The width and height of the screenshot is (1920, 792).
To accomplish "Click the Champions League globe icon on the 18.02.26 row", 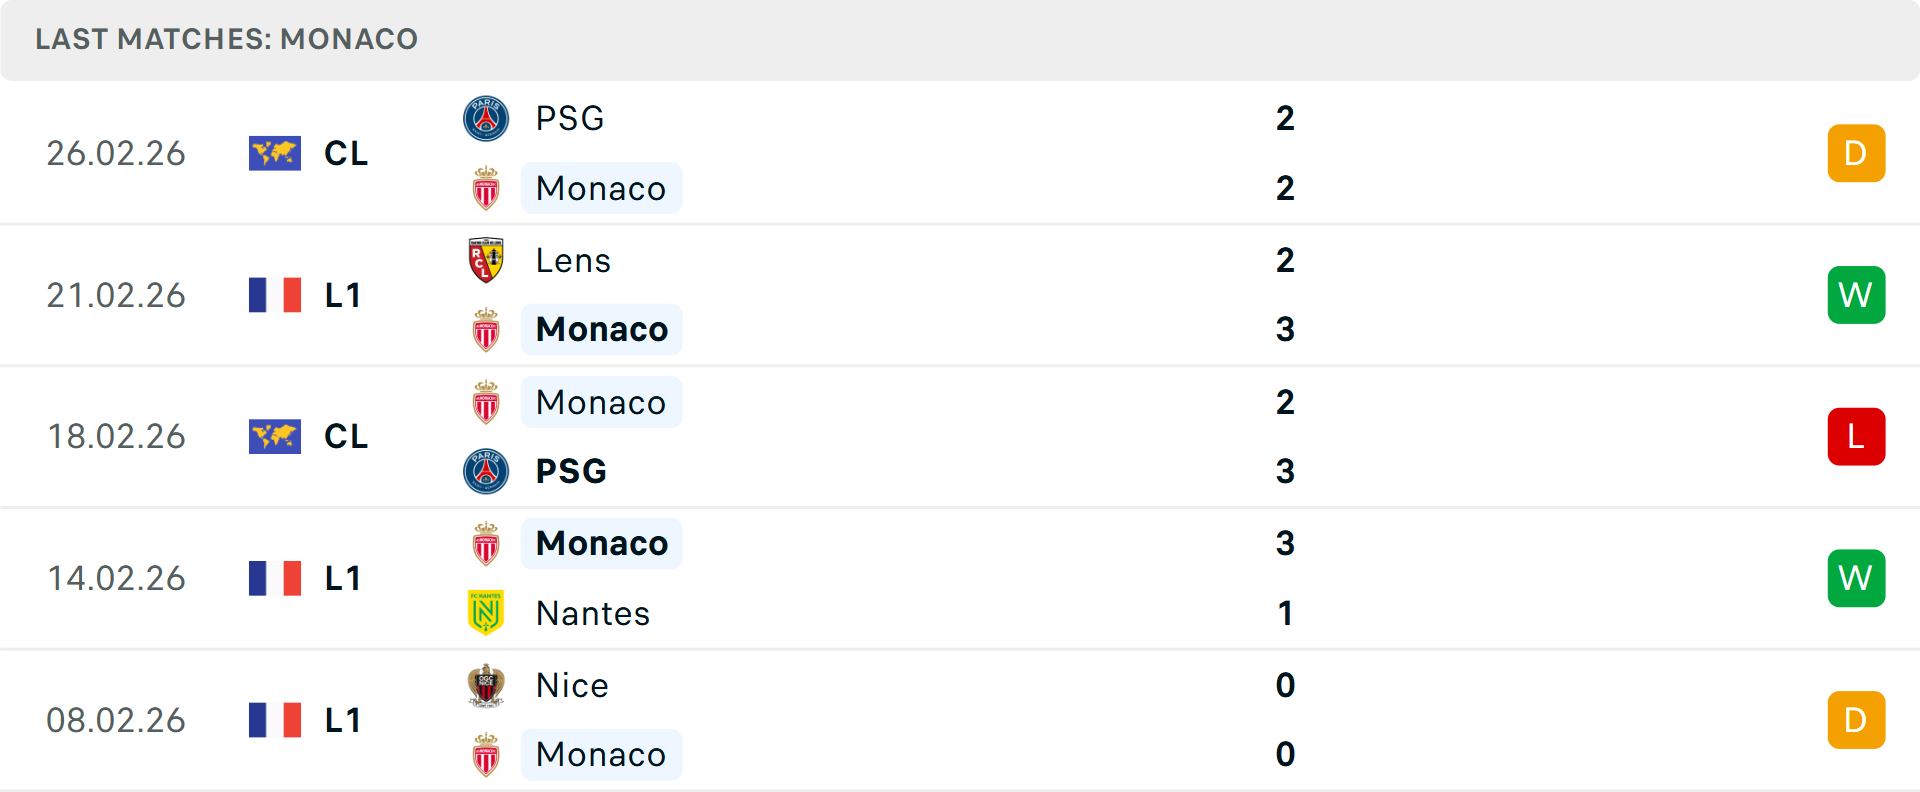I will pyautogui.click(x=274, y=436).
